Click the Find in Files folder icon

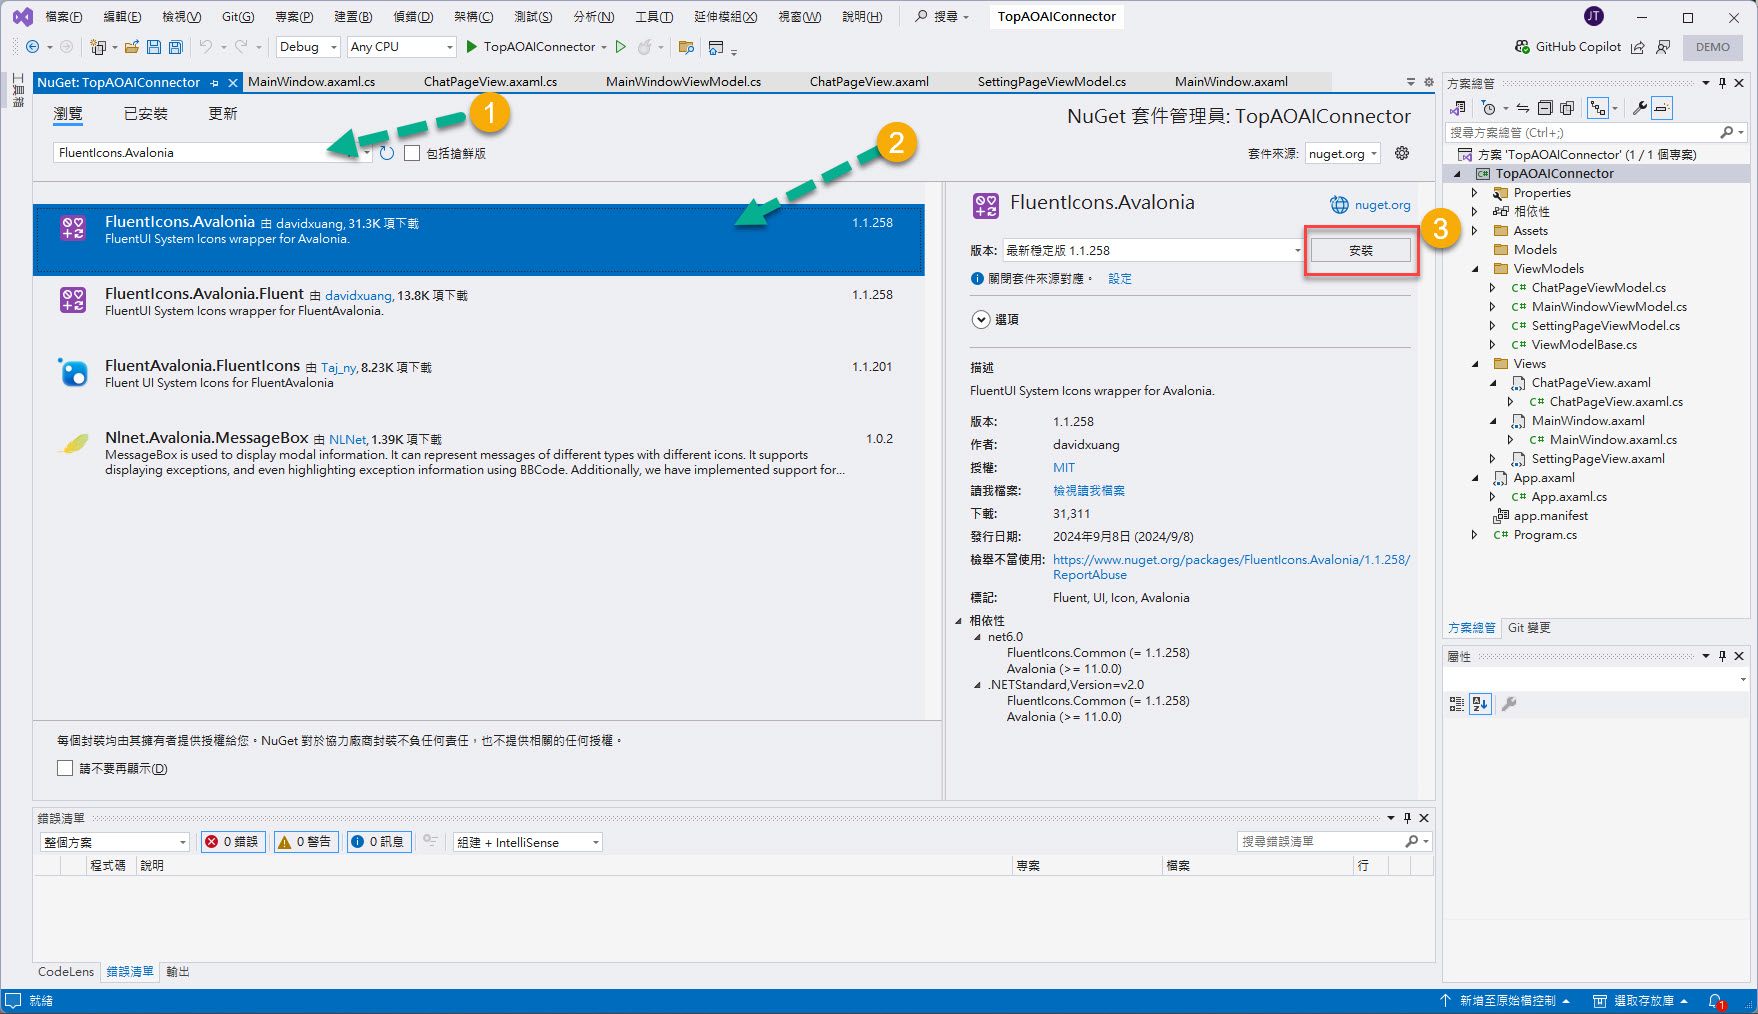(x=686, y=47)
